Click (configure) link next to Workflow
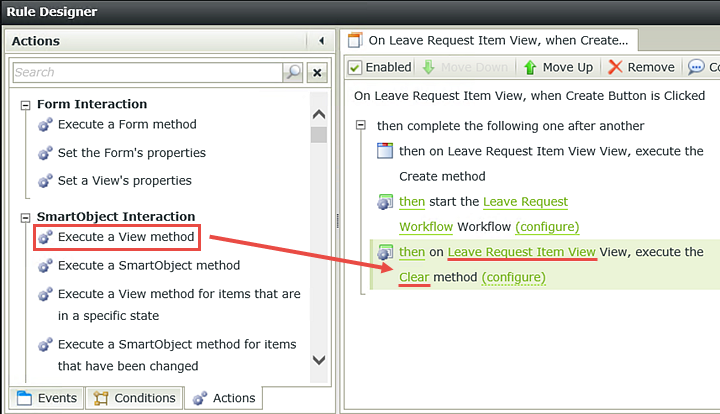Viewport: 720px width, 414px height. pos(547,227)
